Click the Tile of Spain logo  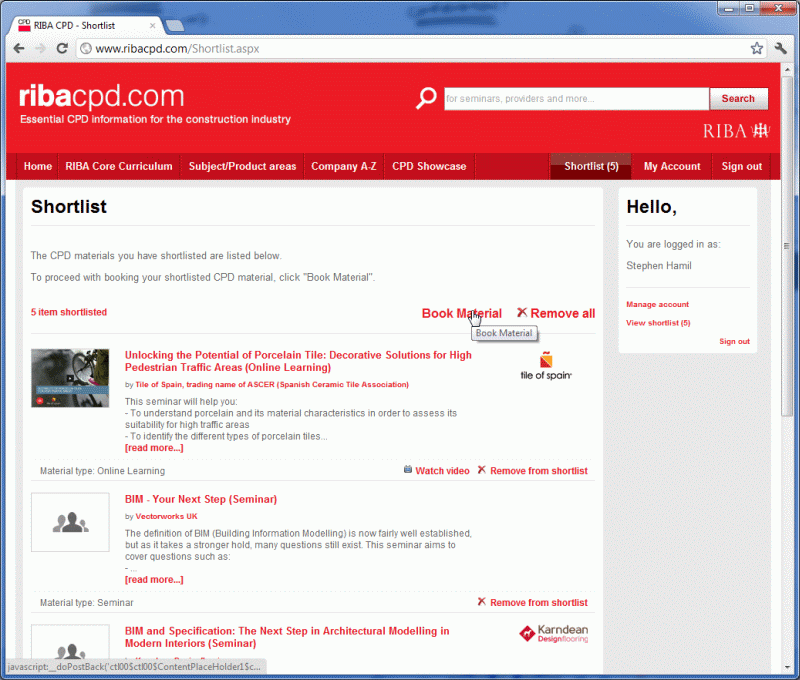(x=546, y=366)
